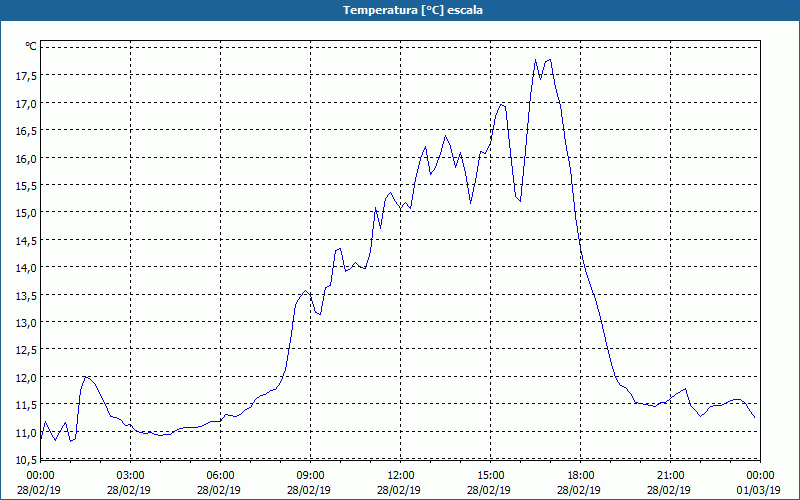The height and width of the screenshot is (500, 800).
Task: Select the 13,5 y-axis value
Action: click(26, 295)
